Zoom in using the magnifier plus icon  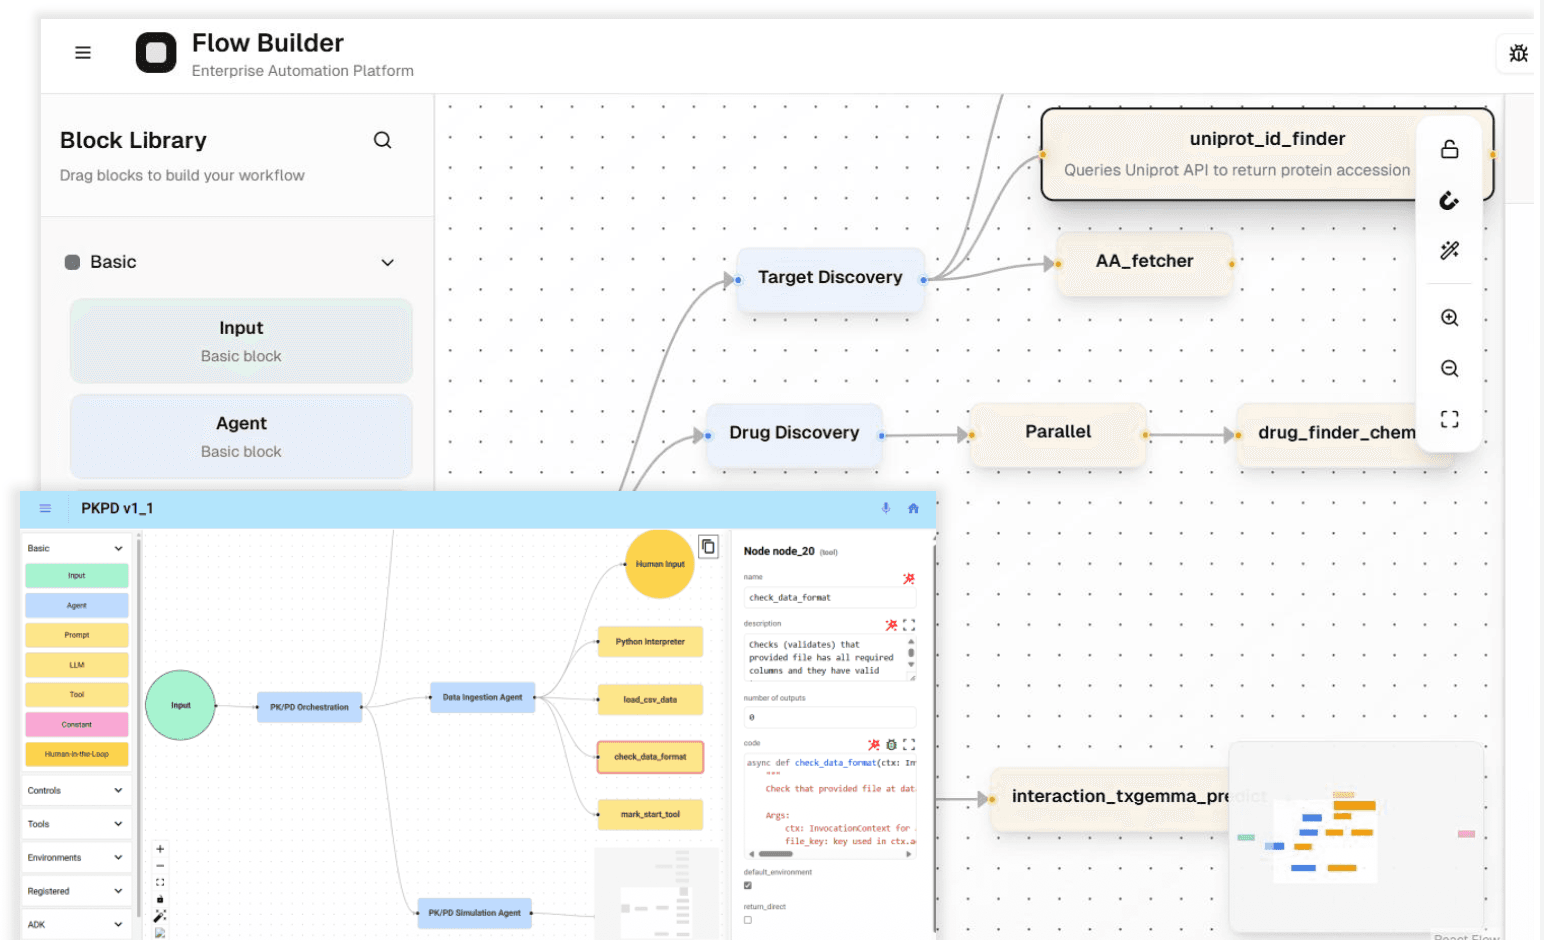coord(1449,318)
